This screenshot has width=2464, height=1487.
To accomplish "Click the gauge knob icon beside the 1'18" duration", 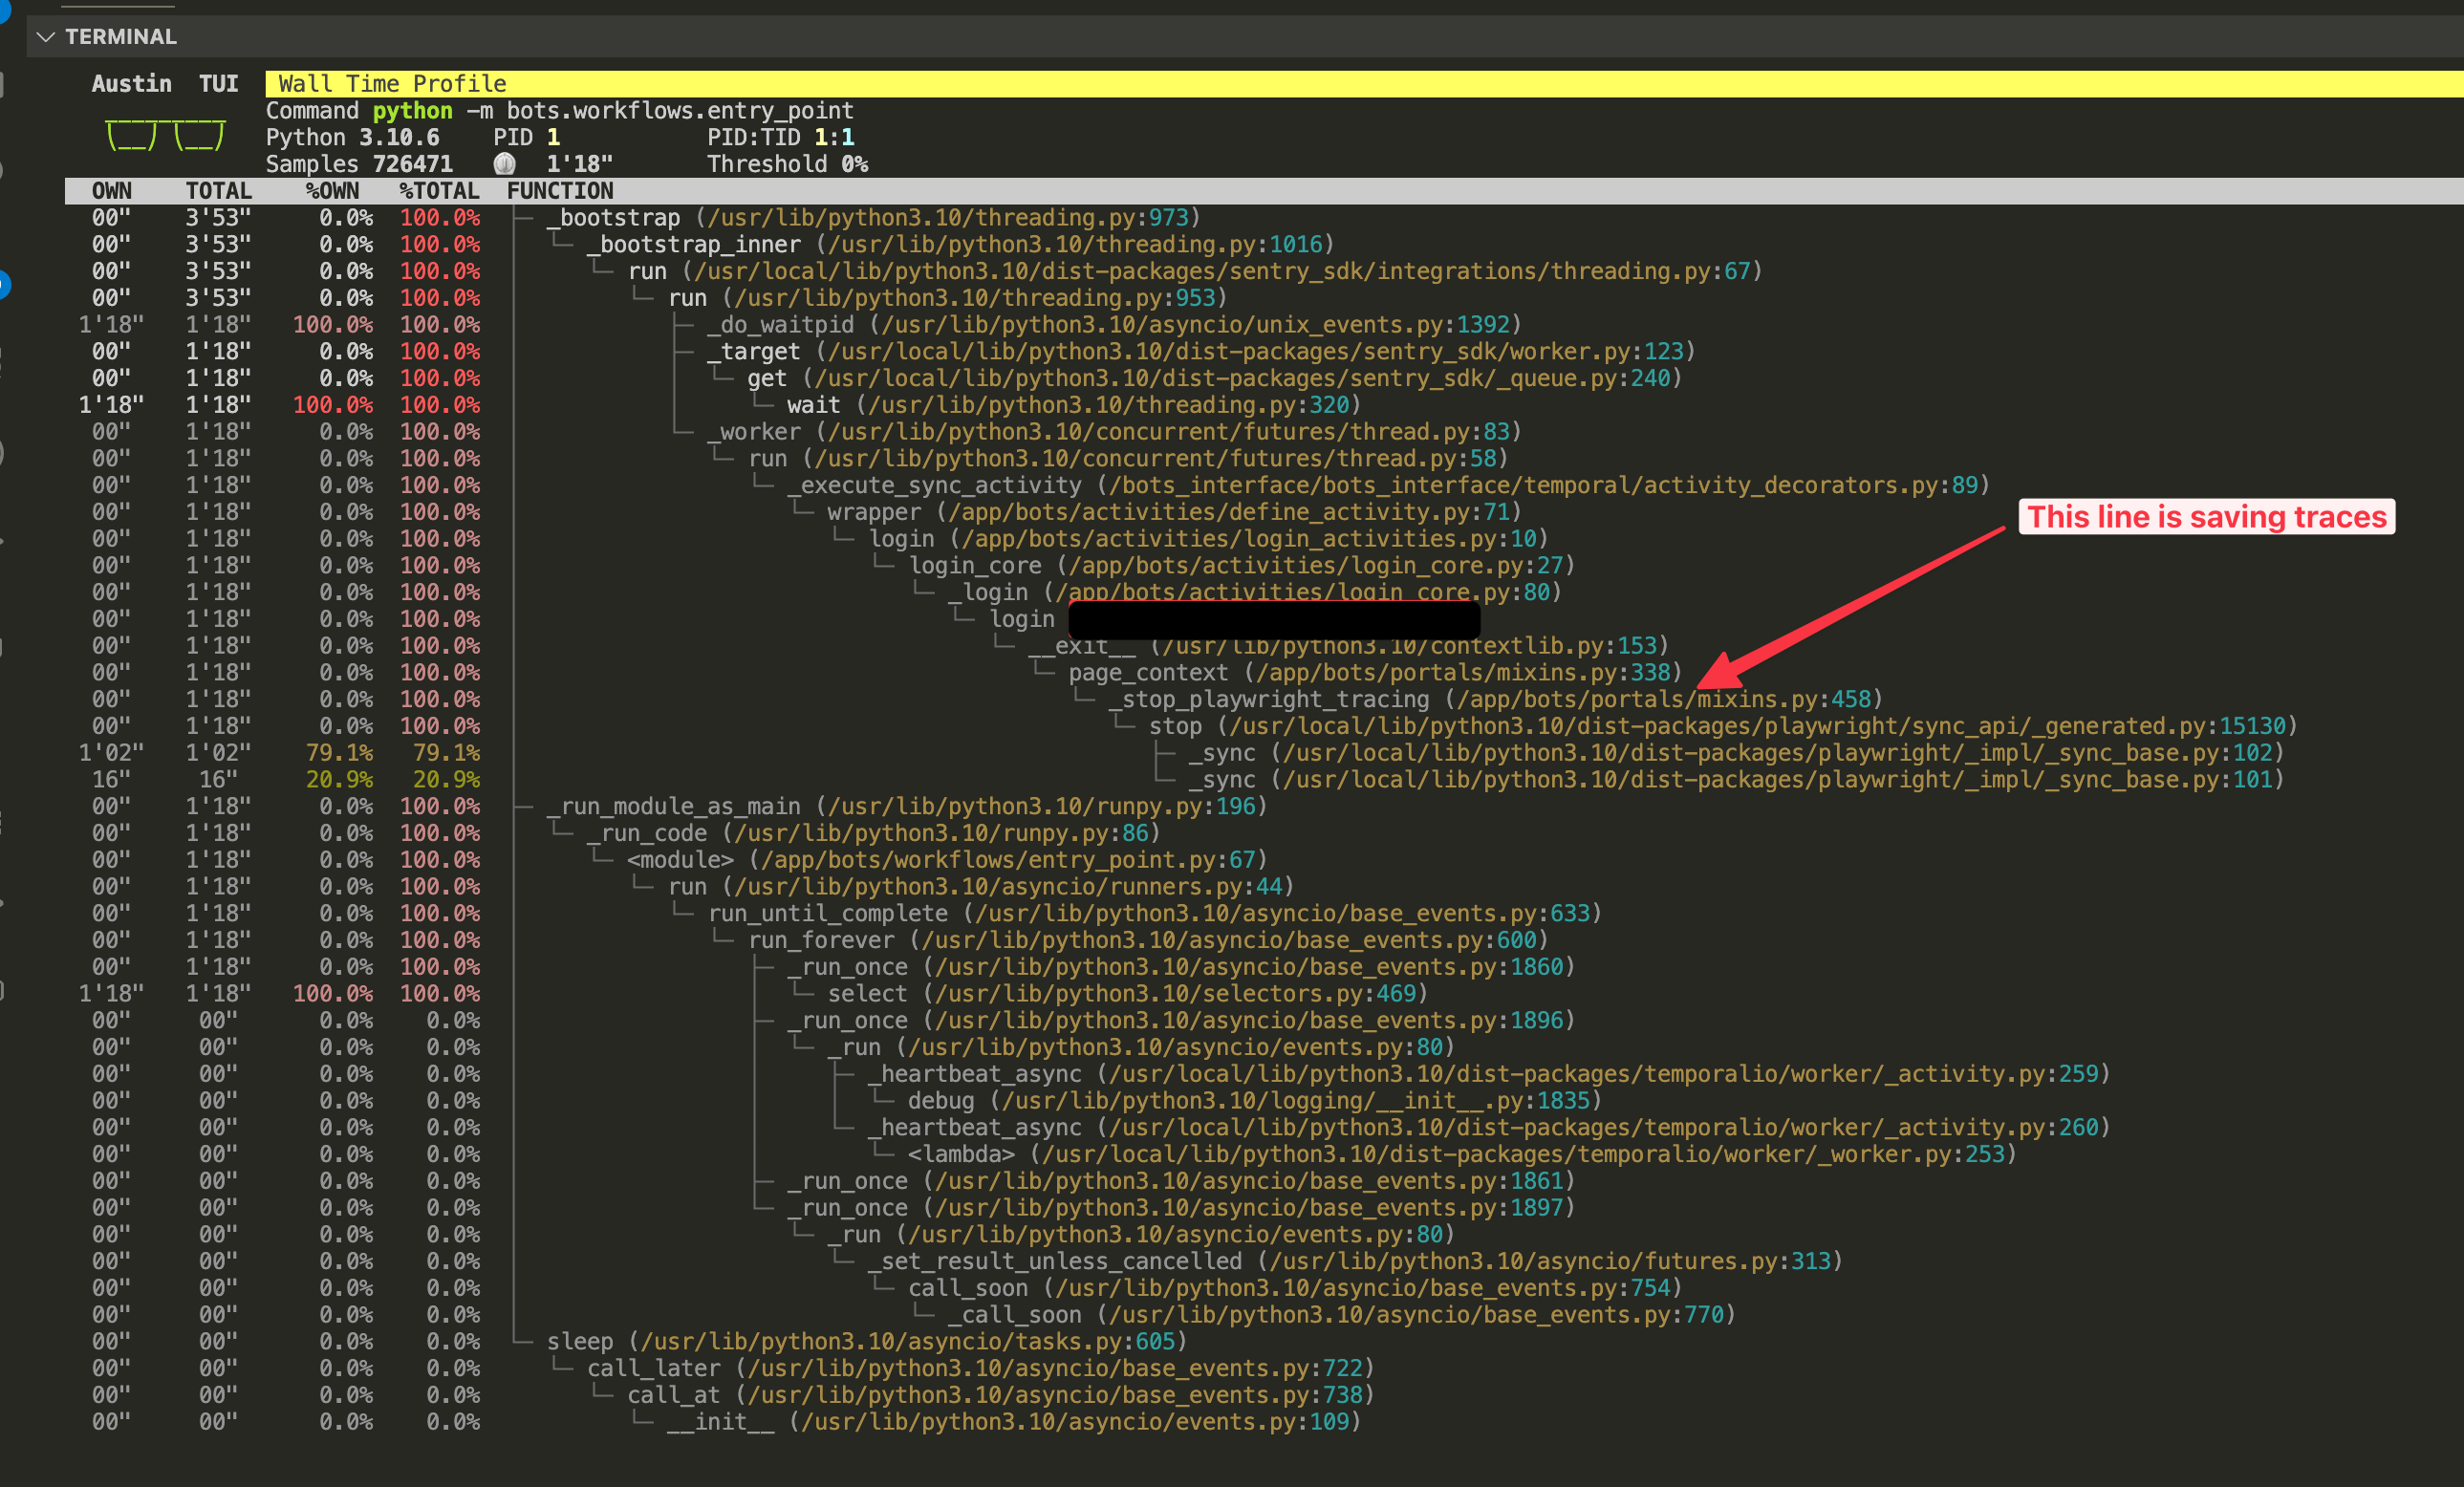I will click(x=506, y=163).
